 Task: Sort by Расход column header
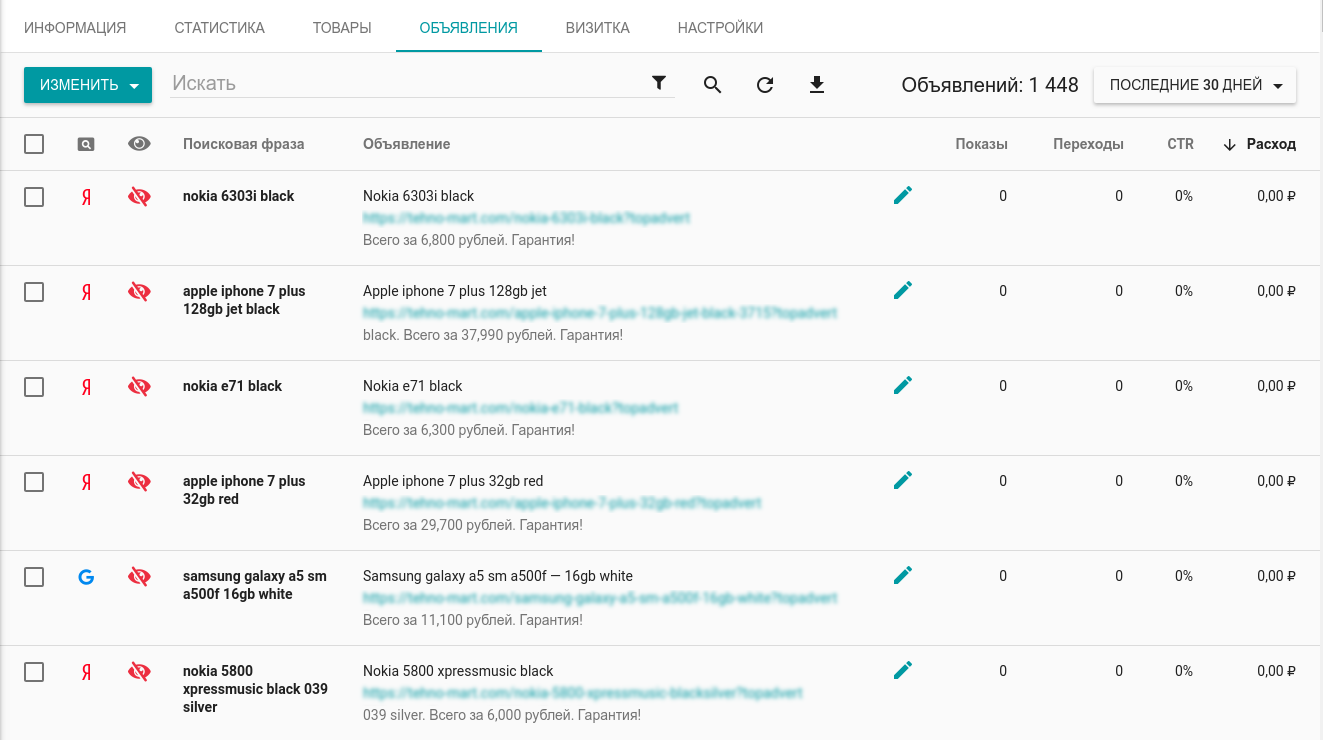(x=1271, y=144)
